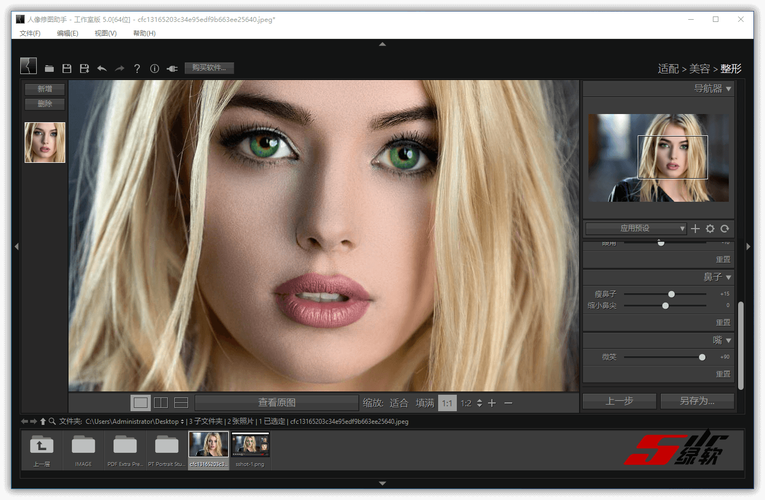Redo the edit with the forward arrow
The width and height of the screenshot is (765, 500).
pyautogui.click(x=120, y=69)
